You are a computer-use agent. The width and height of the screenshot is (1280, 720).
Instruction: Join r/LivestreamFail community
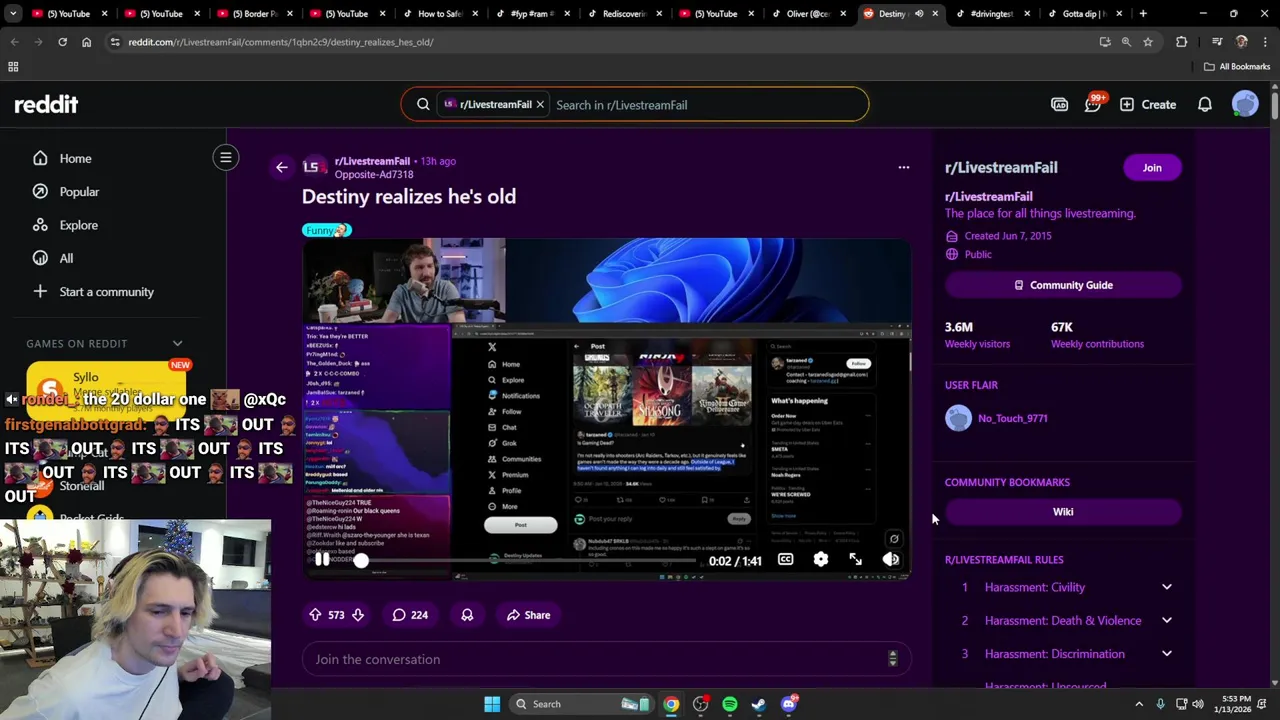click(1152, 168)
